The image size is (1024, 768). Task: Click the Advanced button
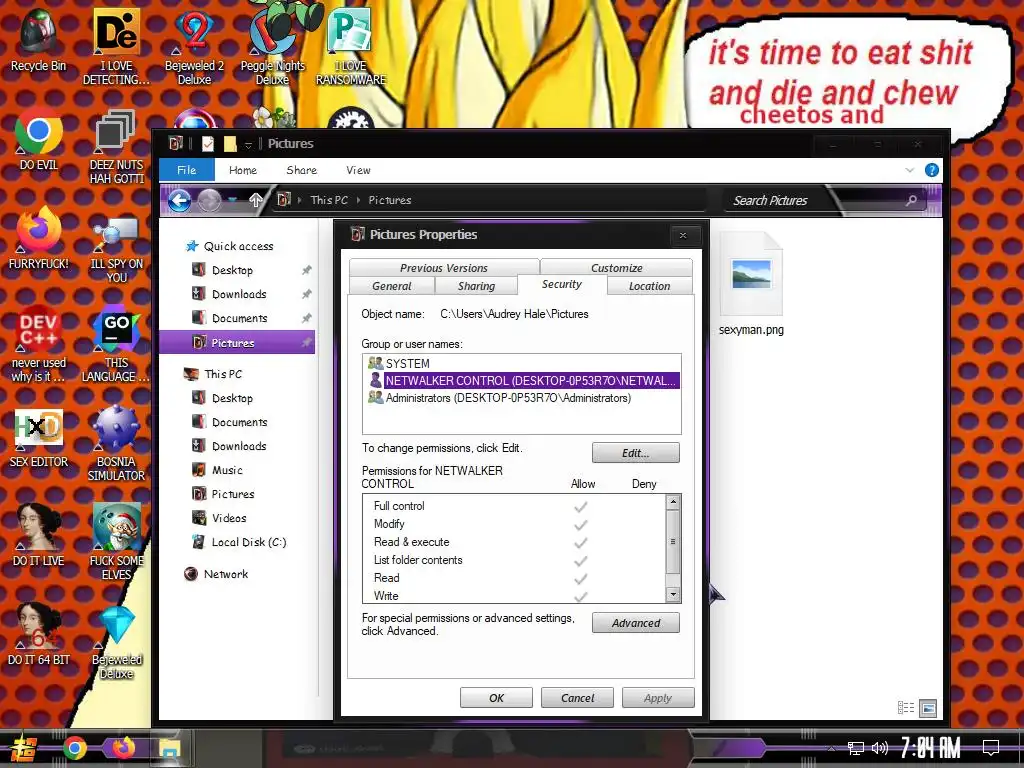[x=635, y=623]
